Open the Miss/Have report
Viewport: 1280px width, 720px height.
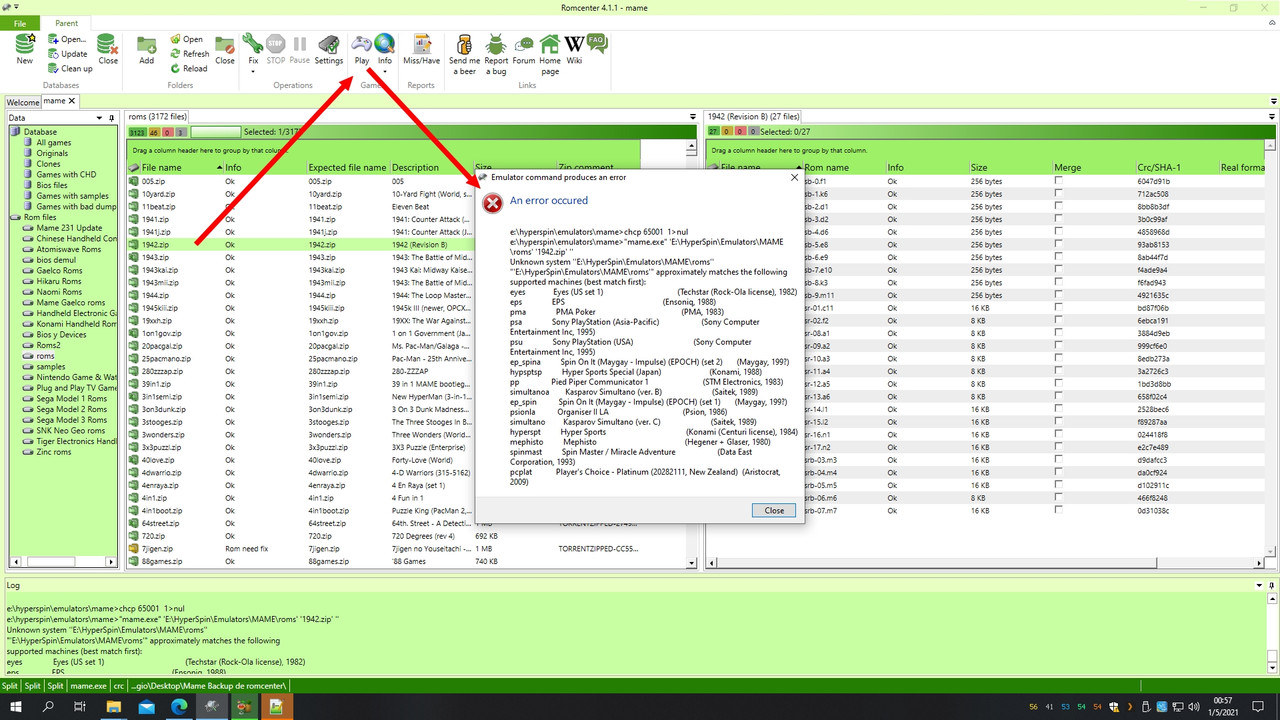[x=421, y=49]
